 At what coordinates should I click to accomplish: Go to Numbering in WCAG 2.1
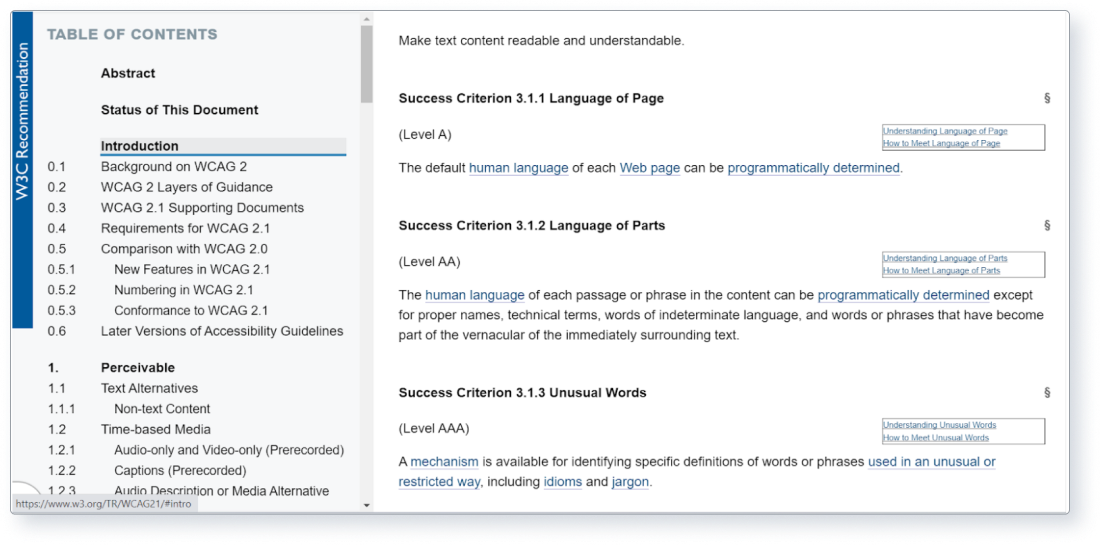(x=184, y=290)
